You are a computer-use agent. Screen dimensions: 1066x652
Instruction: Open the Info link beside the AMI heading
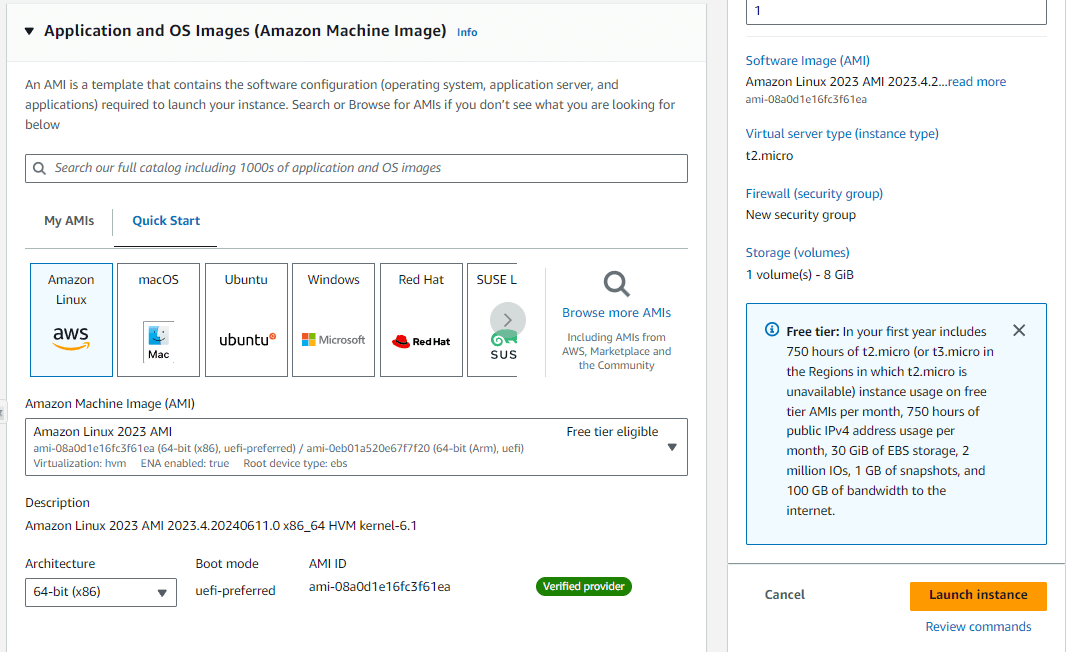467,32
